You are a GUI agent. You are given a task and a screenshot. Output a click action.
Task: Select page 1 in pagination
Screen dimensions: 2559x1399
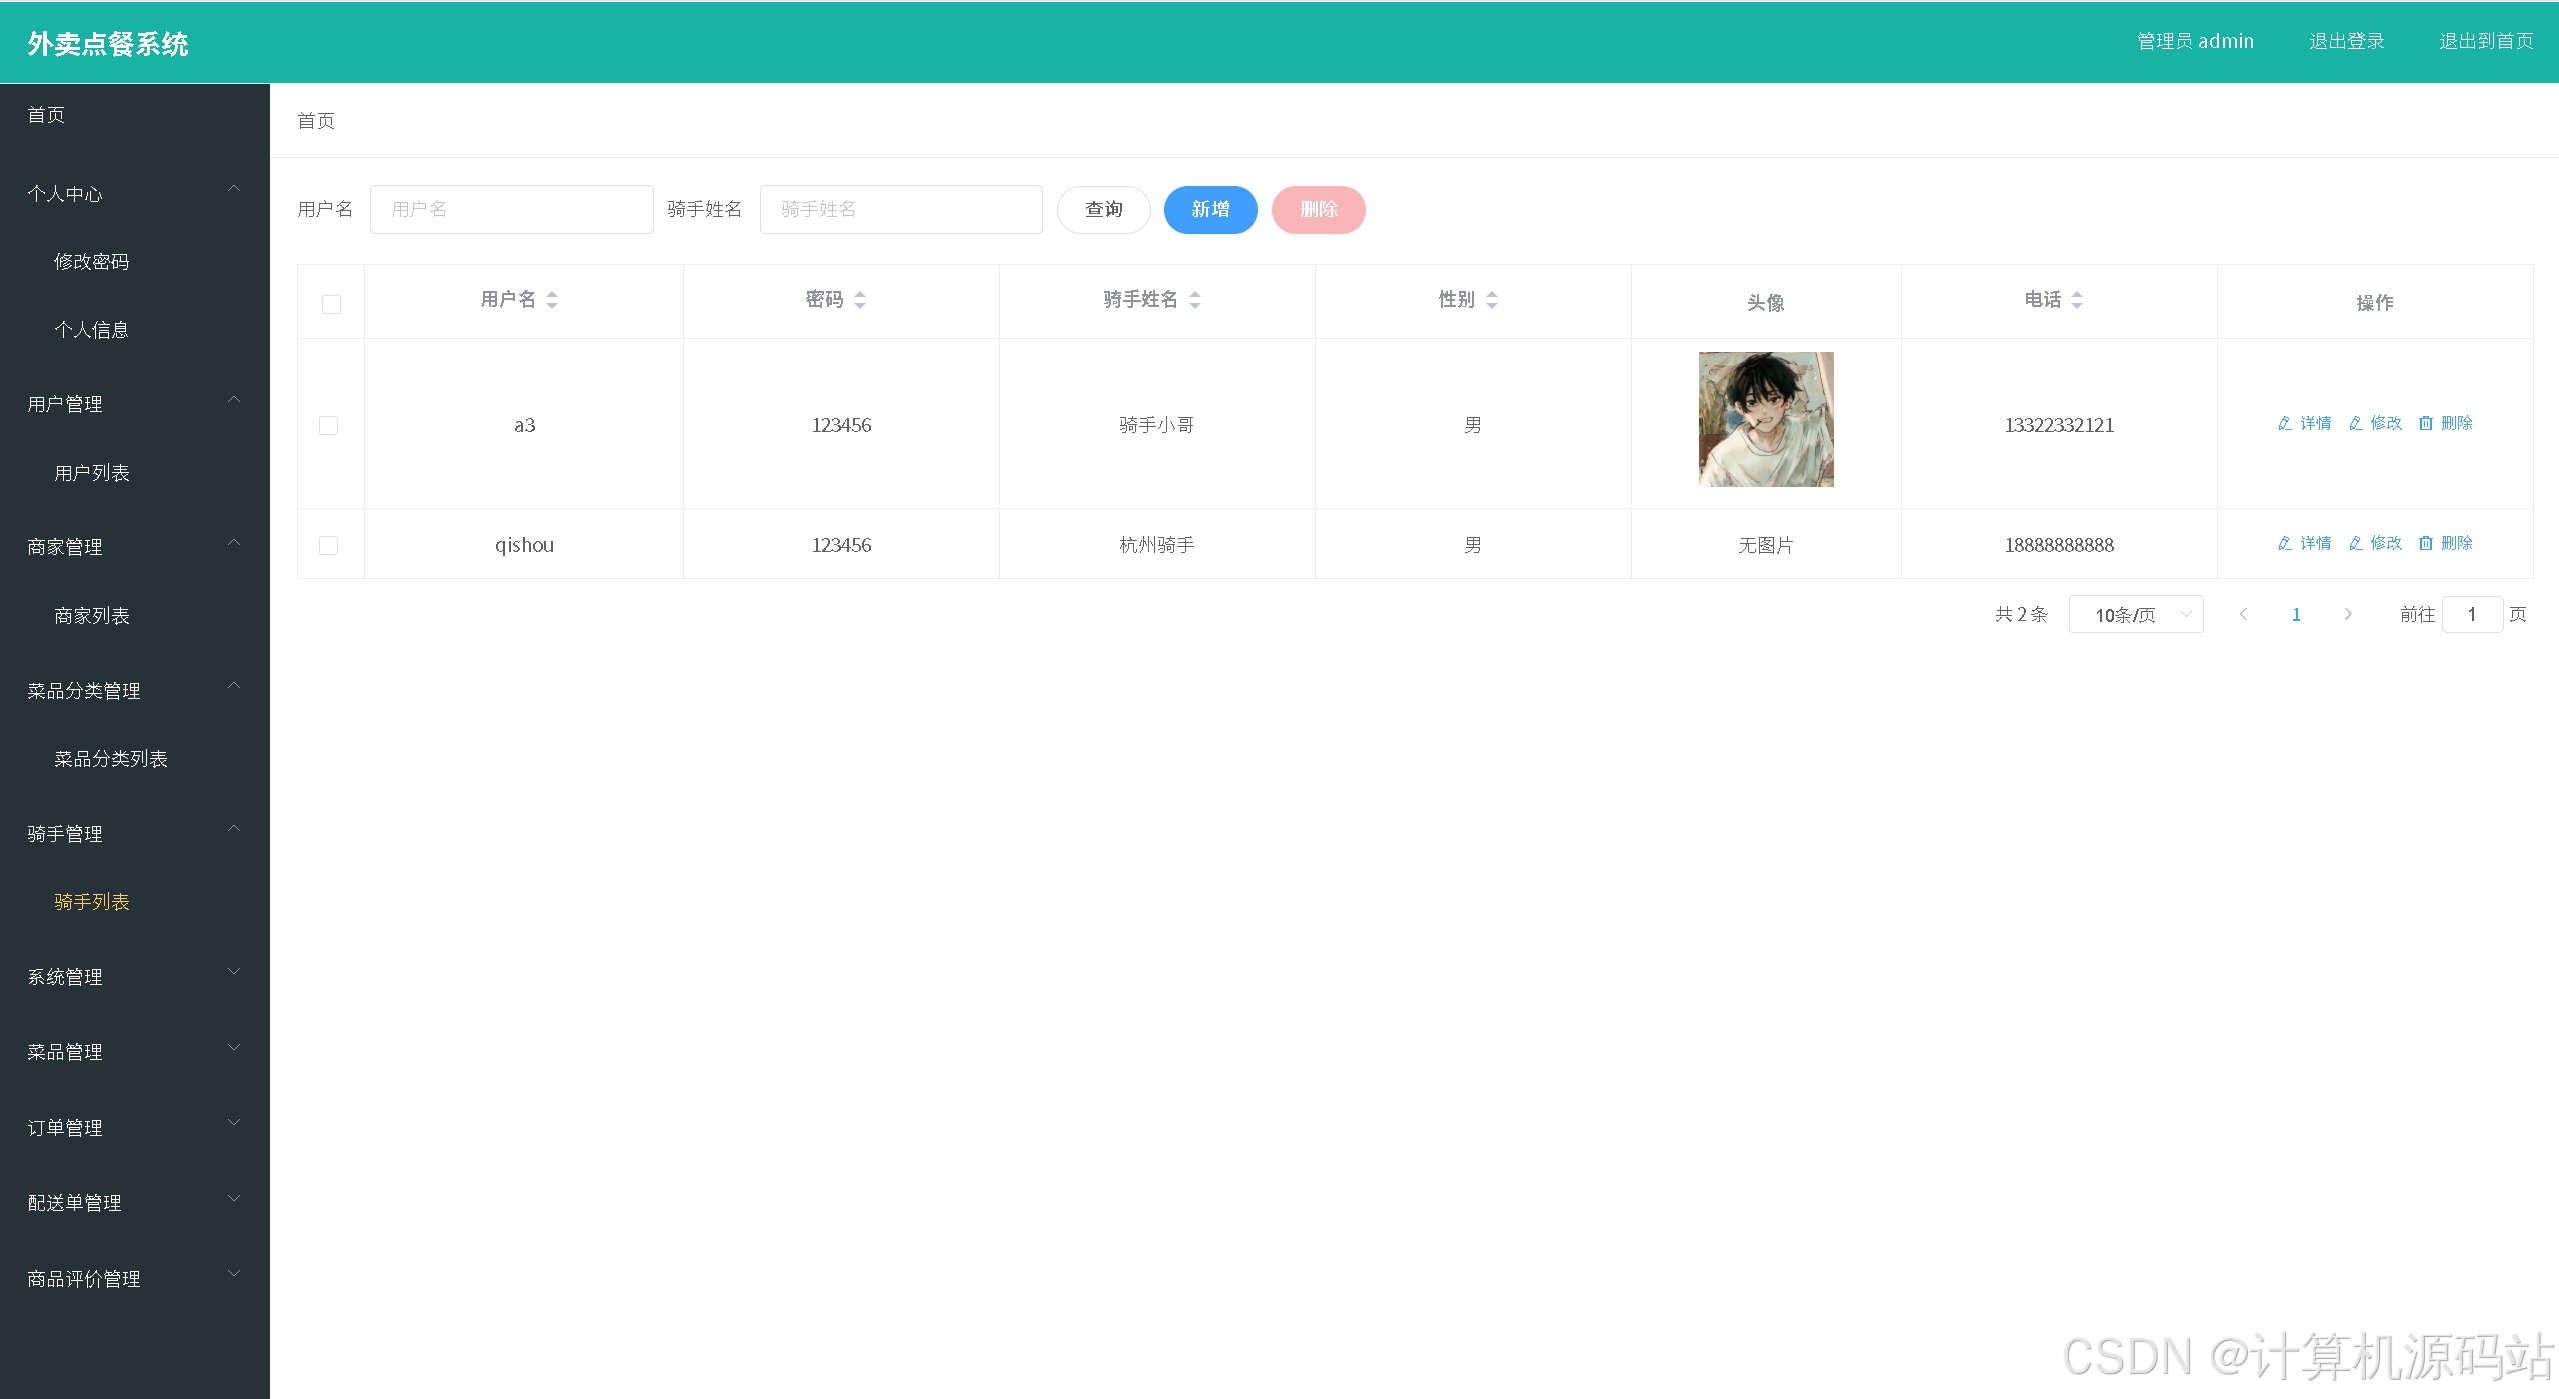tap(2296, 614)
